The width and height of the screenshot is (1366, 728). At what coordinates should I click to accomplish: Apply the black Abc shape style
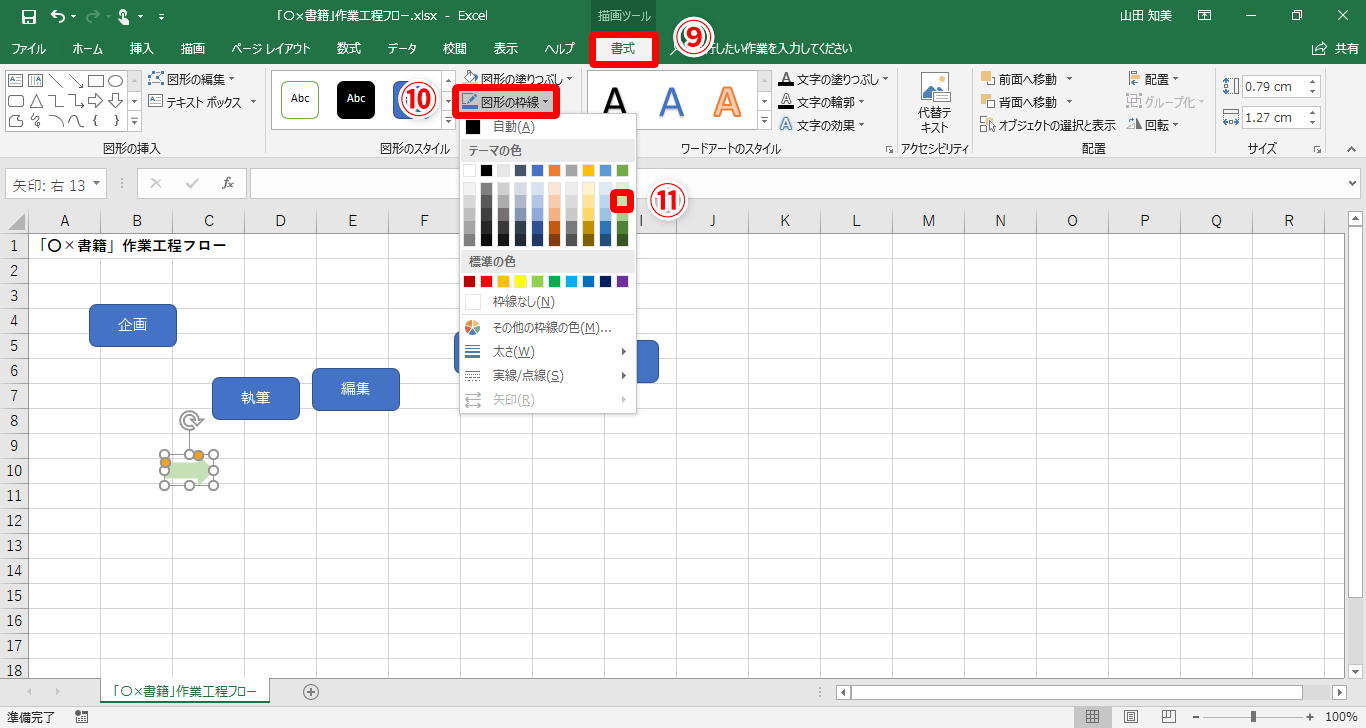355,99
